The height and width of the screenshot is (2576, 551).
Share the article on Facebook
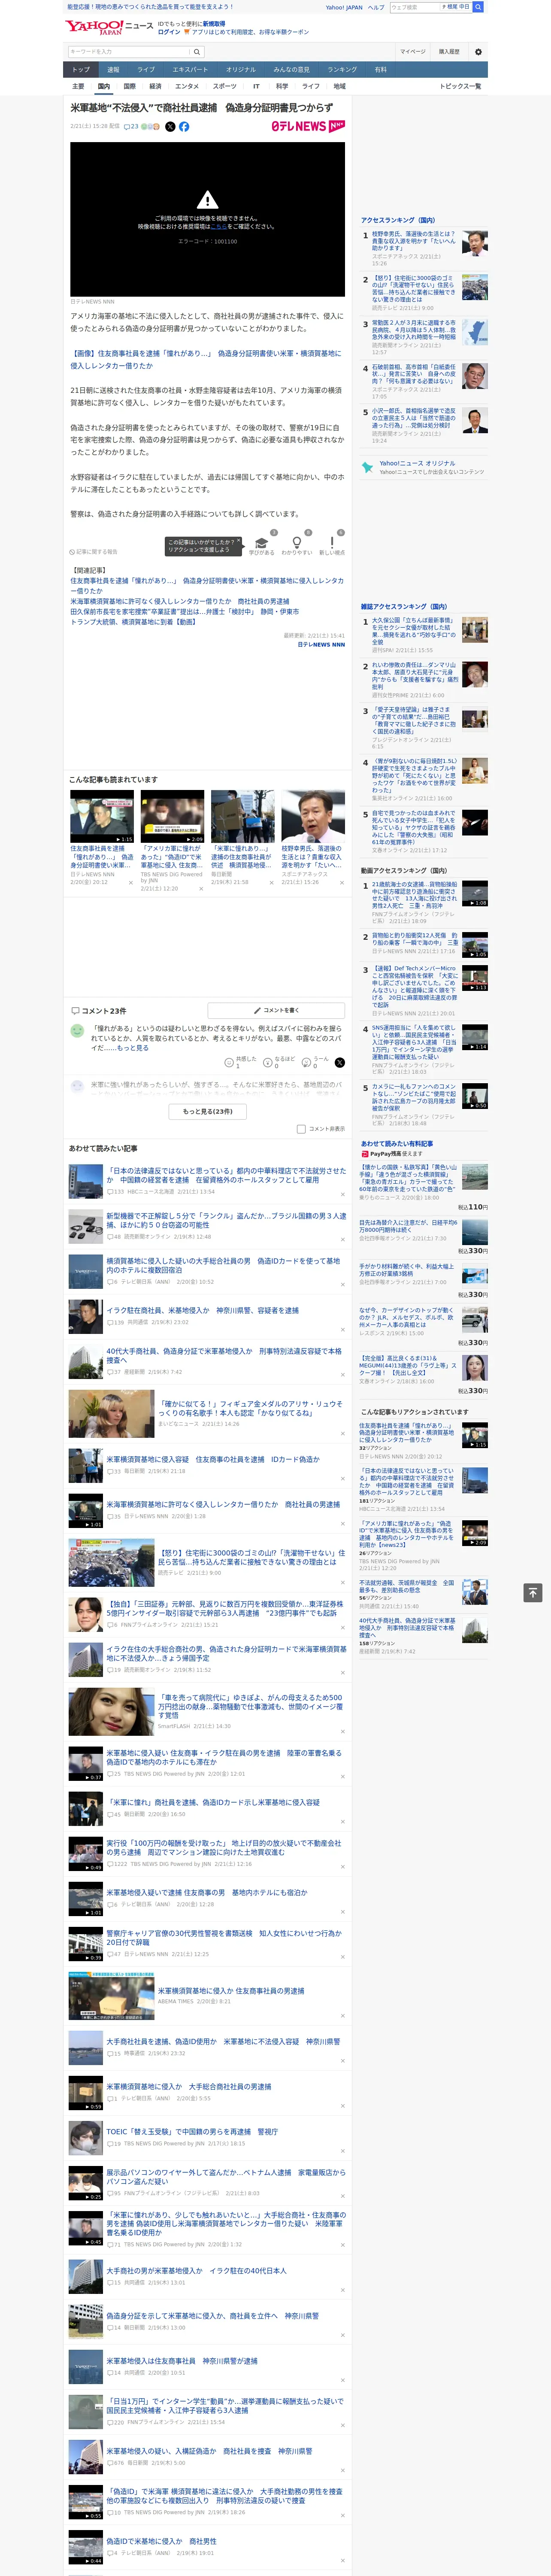(x=184, y=127)
